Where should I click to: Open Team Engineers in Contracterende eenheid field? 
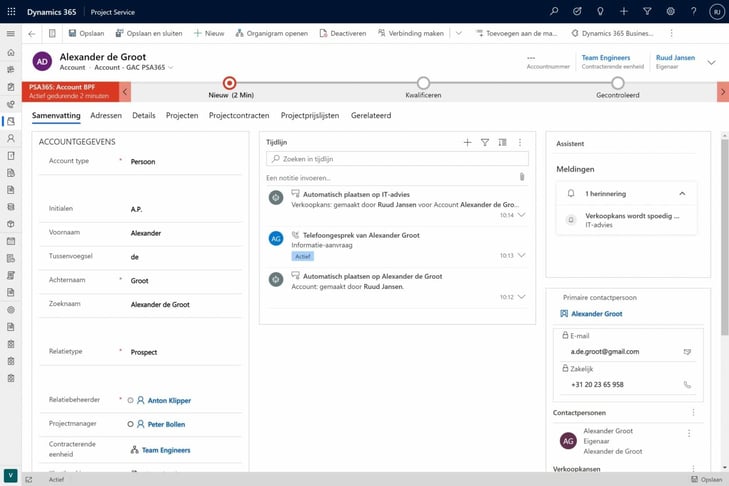point(166,450)
